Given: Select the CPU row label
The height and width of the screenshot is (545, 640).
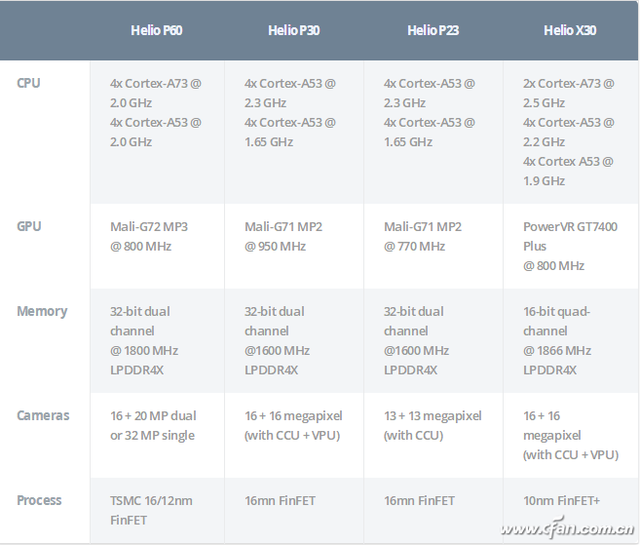Looking at the screenshot, I should coord(28,83).
